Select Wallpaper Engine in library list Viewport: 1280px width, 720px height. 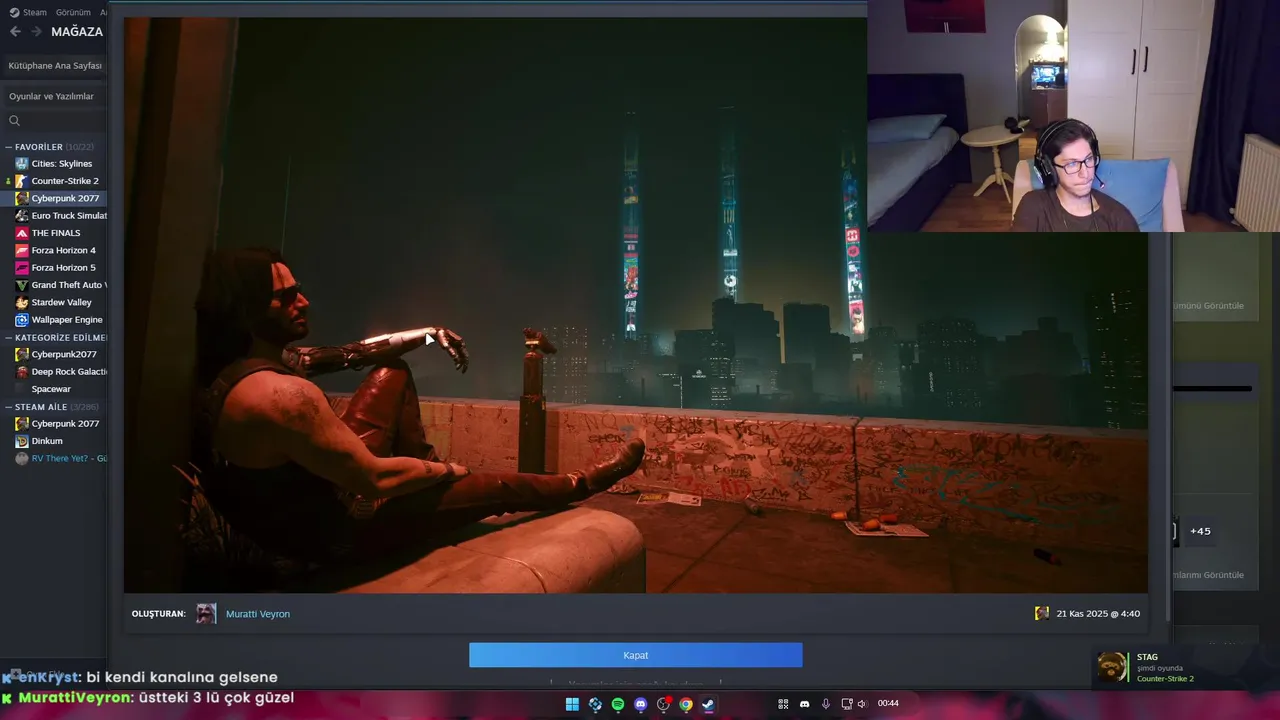pos(66,319)
